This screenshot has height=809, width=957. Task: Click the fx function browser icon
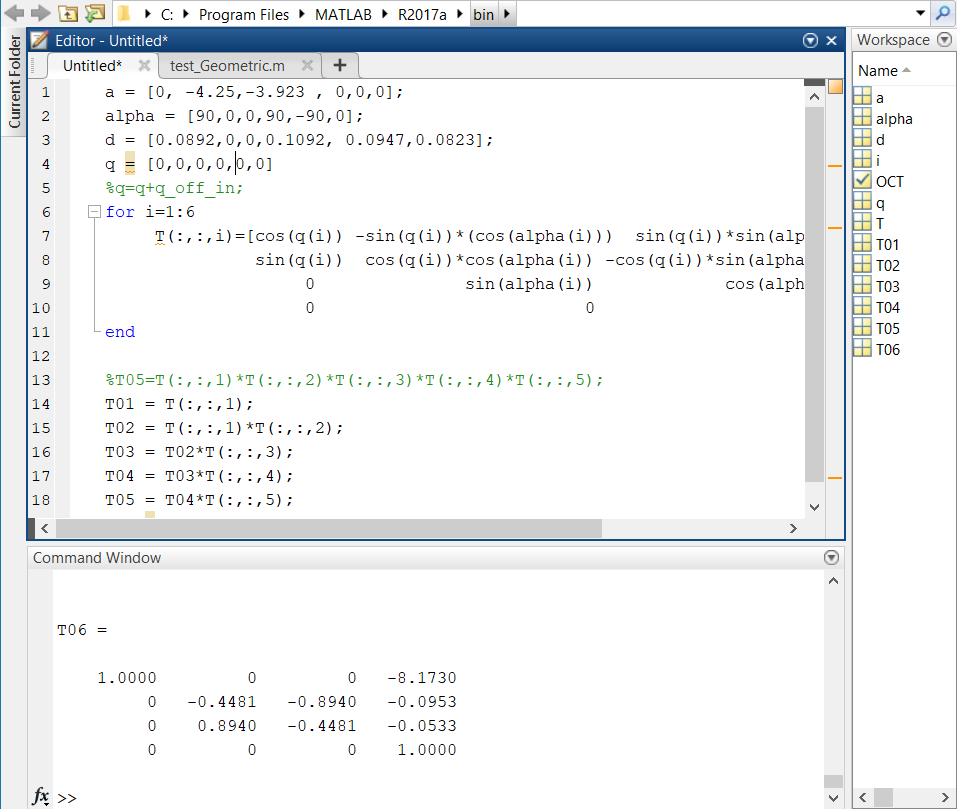41,797
